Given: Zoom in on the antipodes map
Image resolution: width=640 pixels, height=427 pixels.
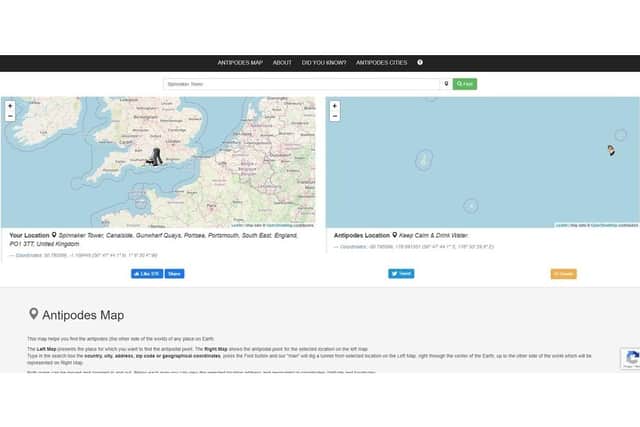Looking at the screenshot, I should point(335,106).
